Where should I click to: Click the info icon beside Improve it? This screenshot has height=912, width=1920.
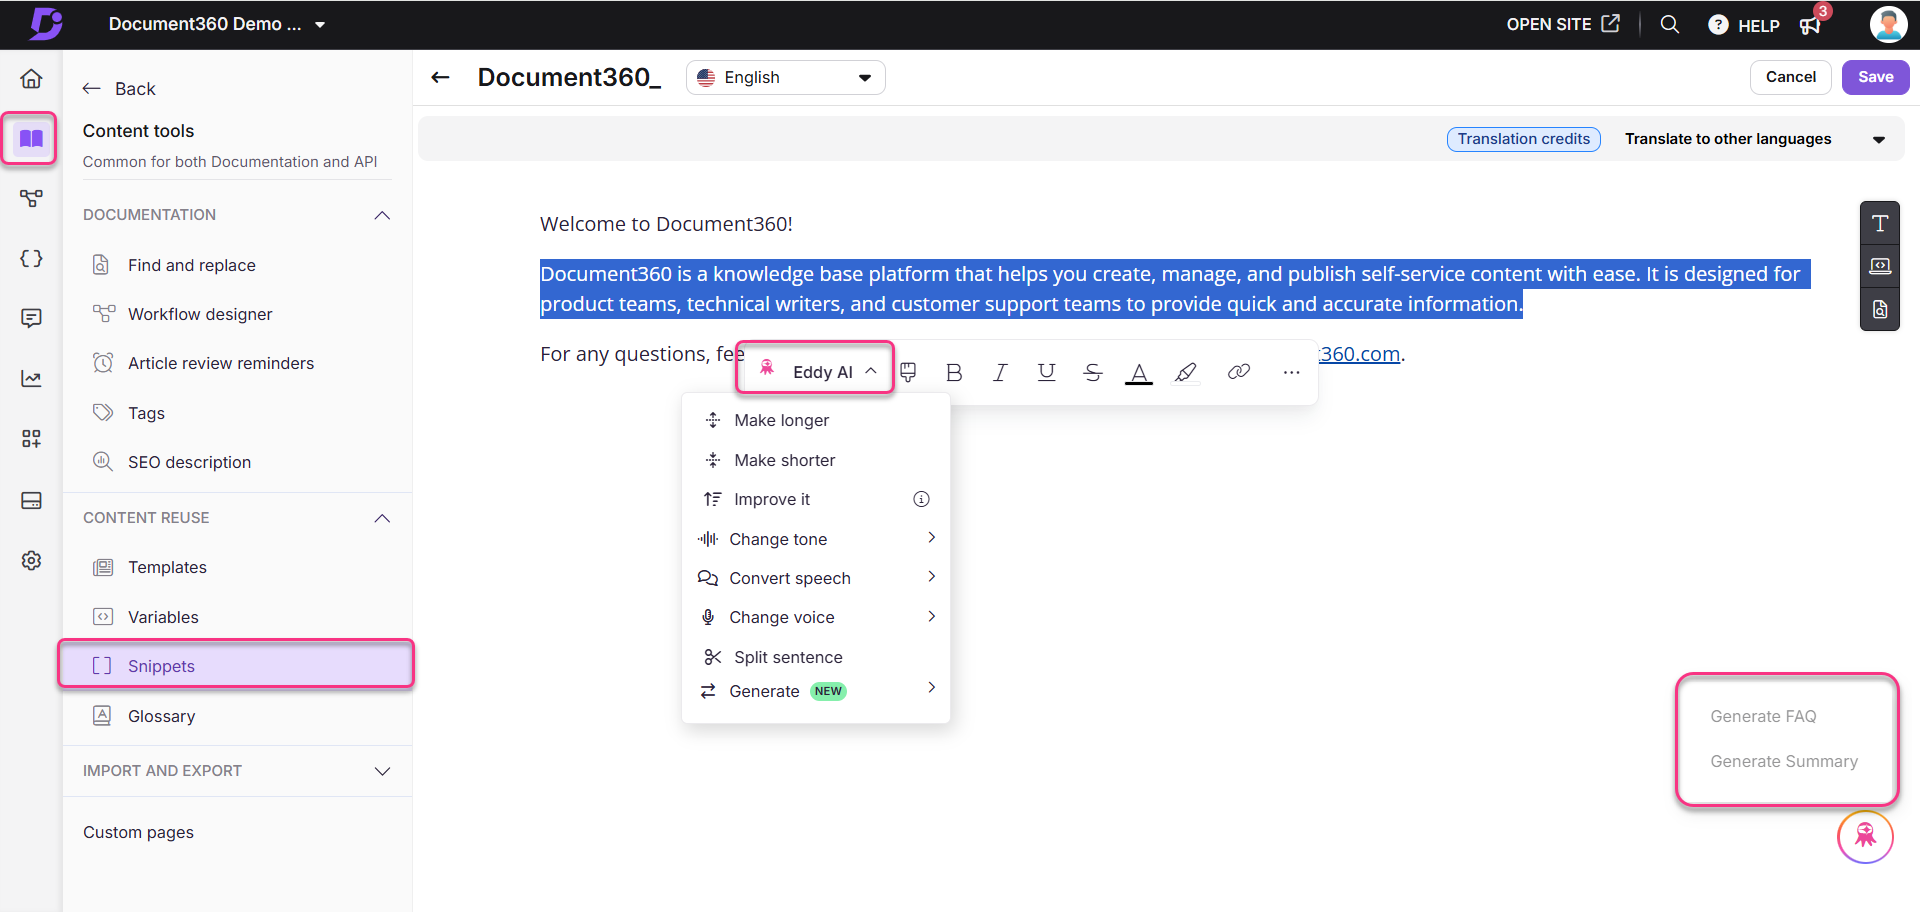(x=921, y=499)
